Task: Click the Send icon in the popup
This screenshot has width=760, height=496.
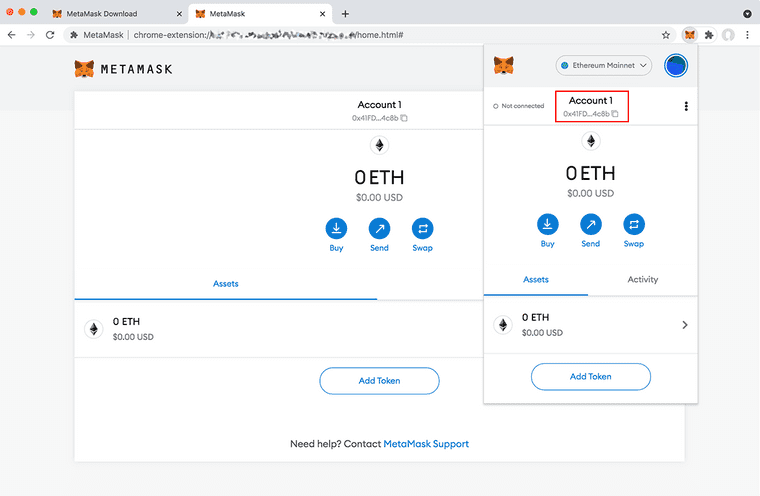Action: tap(591, 224)
